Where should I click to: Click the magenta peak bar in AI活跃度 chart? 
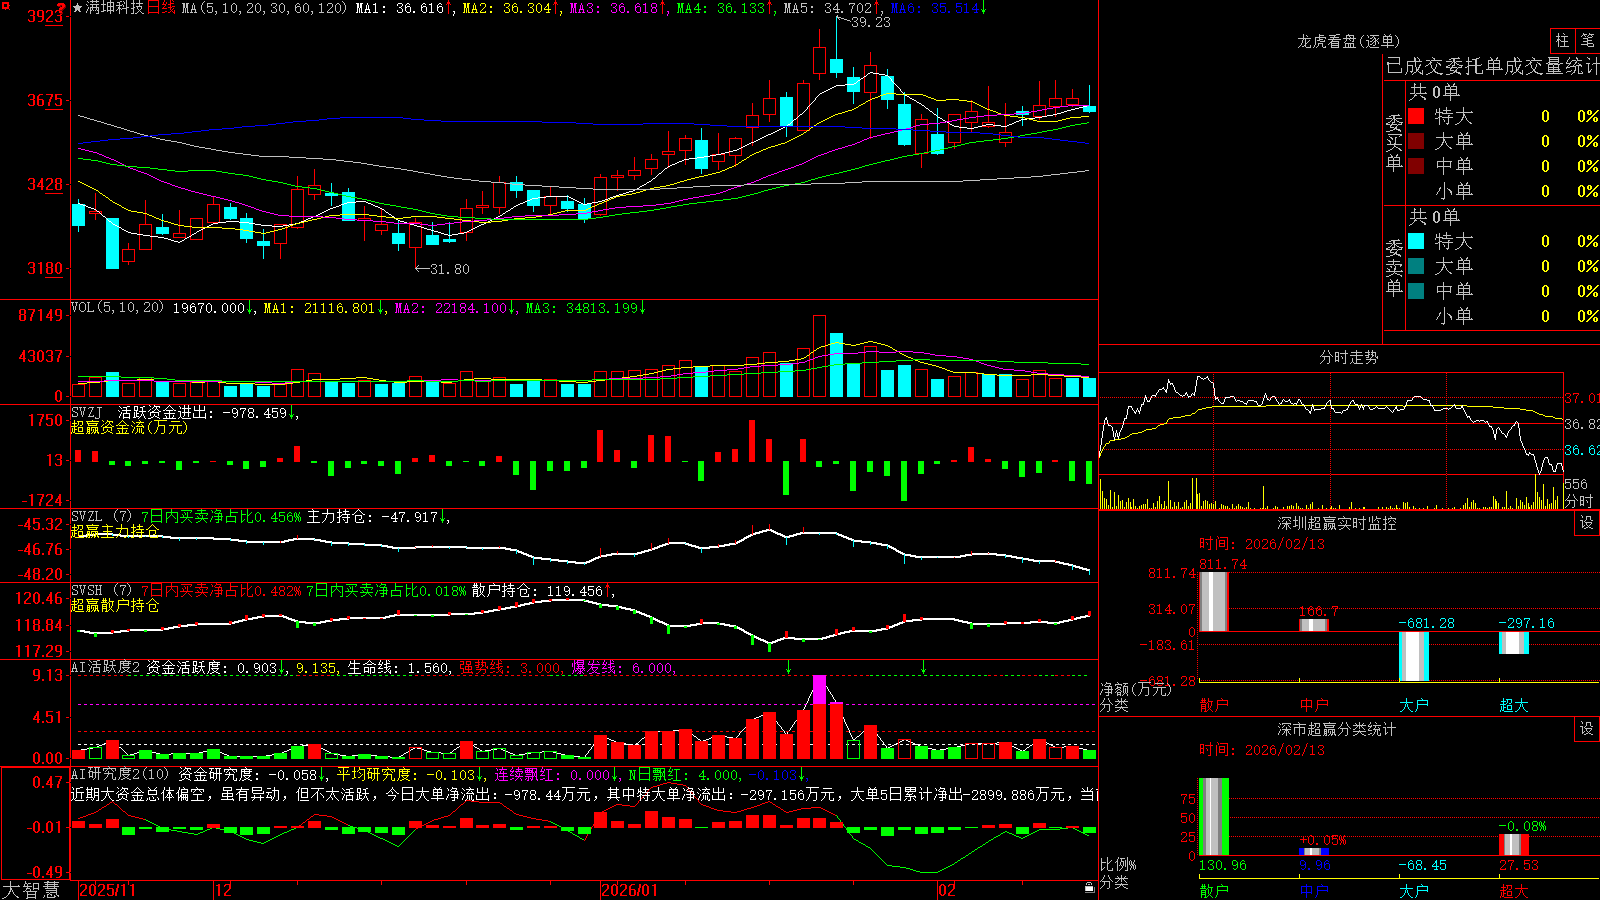point(820,690)
